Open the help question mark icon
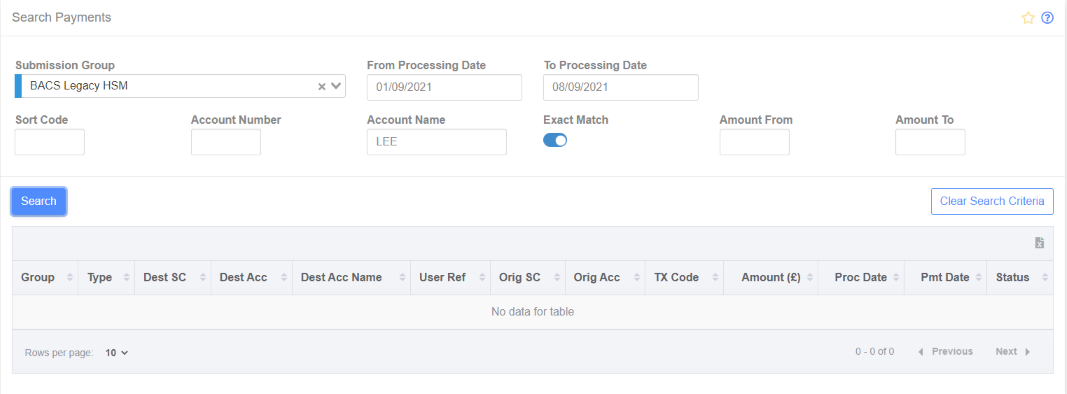 1047,18
